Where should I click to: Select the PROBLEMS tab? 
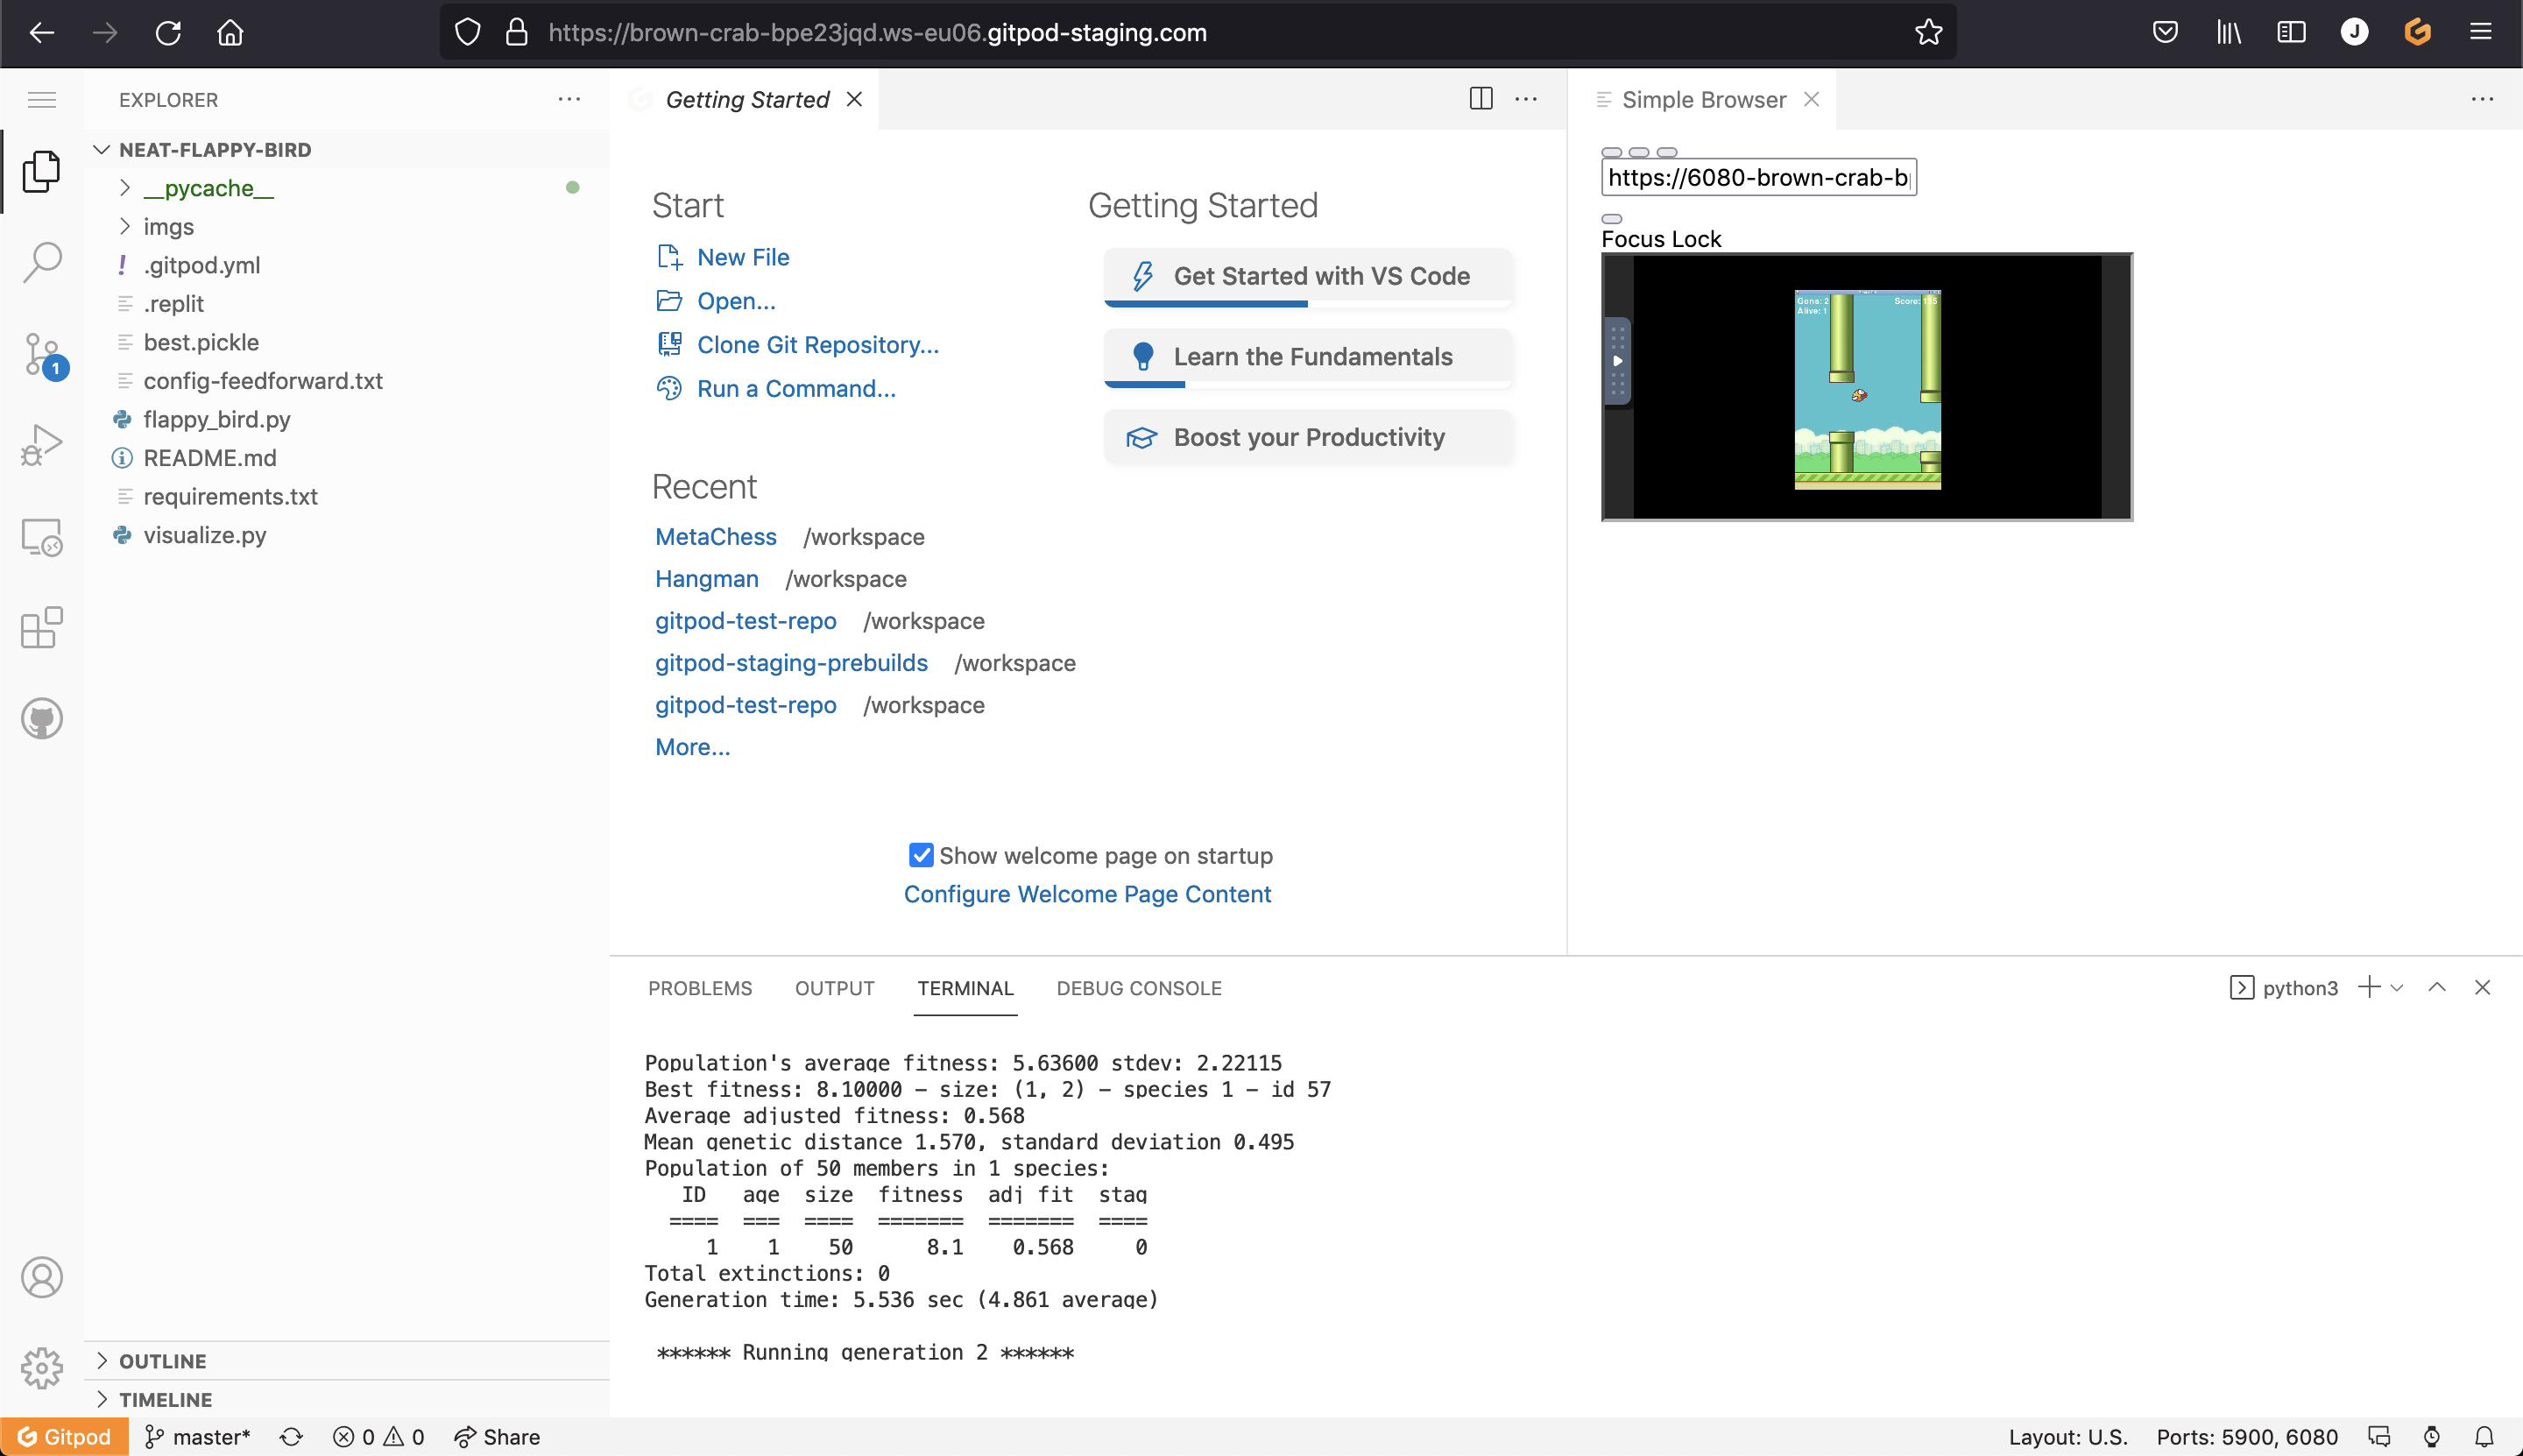pyautogui.click(x=700, y=988)
